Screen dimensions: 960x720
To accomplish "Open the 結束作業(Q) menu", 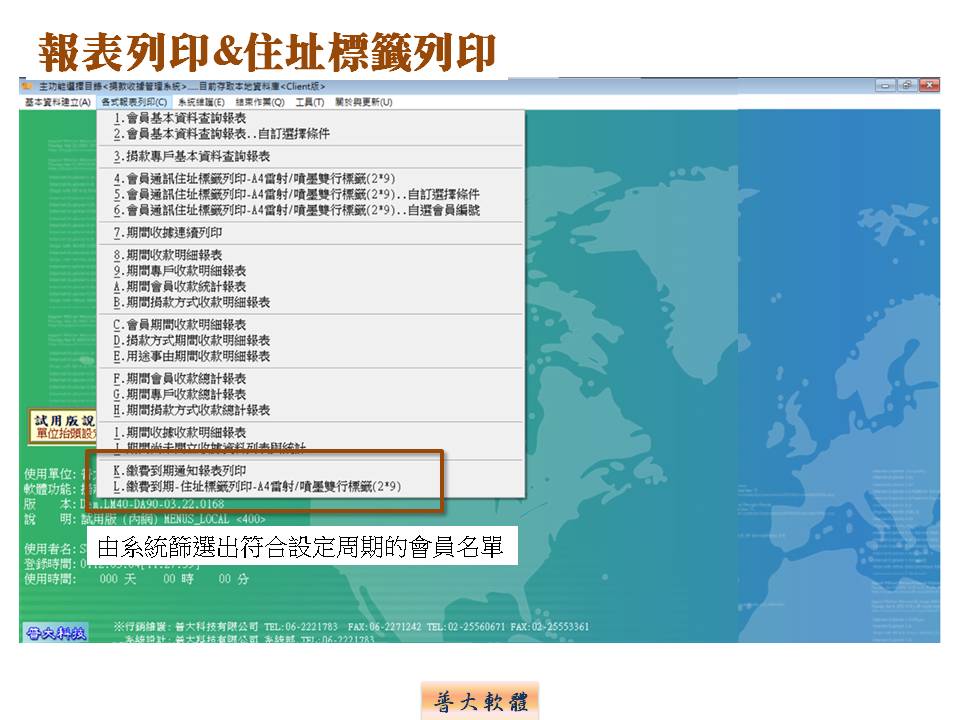I will 260,102.
